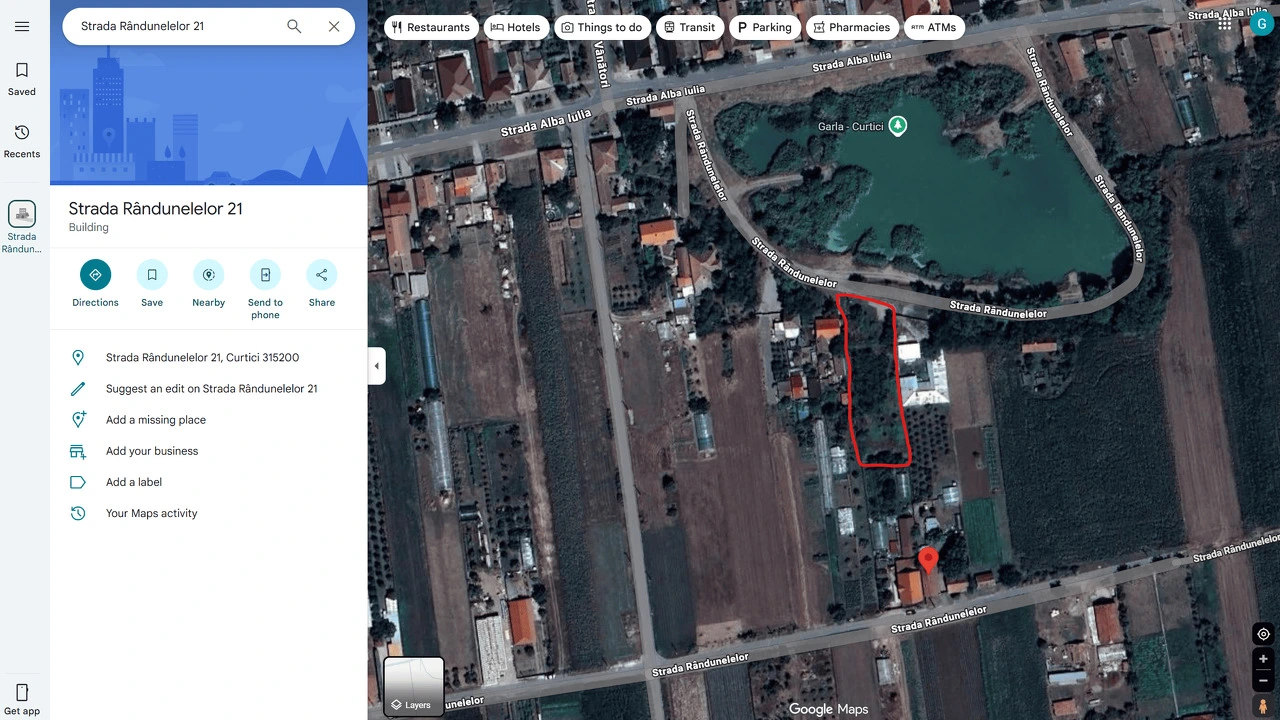Drop Pegman for Street View
Image resolution: width=1280 pixels, height=720 pixels.
tap(1263, 706)
